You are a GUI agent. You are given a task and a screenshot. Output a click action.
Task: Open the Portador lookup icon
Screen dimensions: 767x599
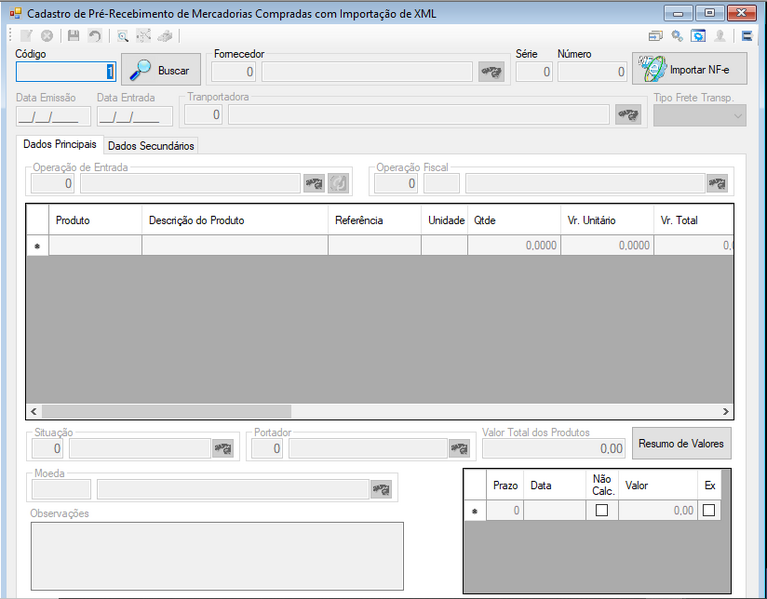459,448
